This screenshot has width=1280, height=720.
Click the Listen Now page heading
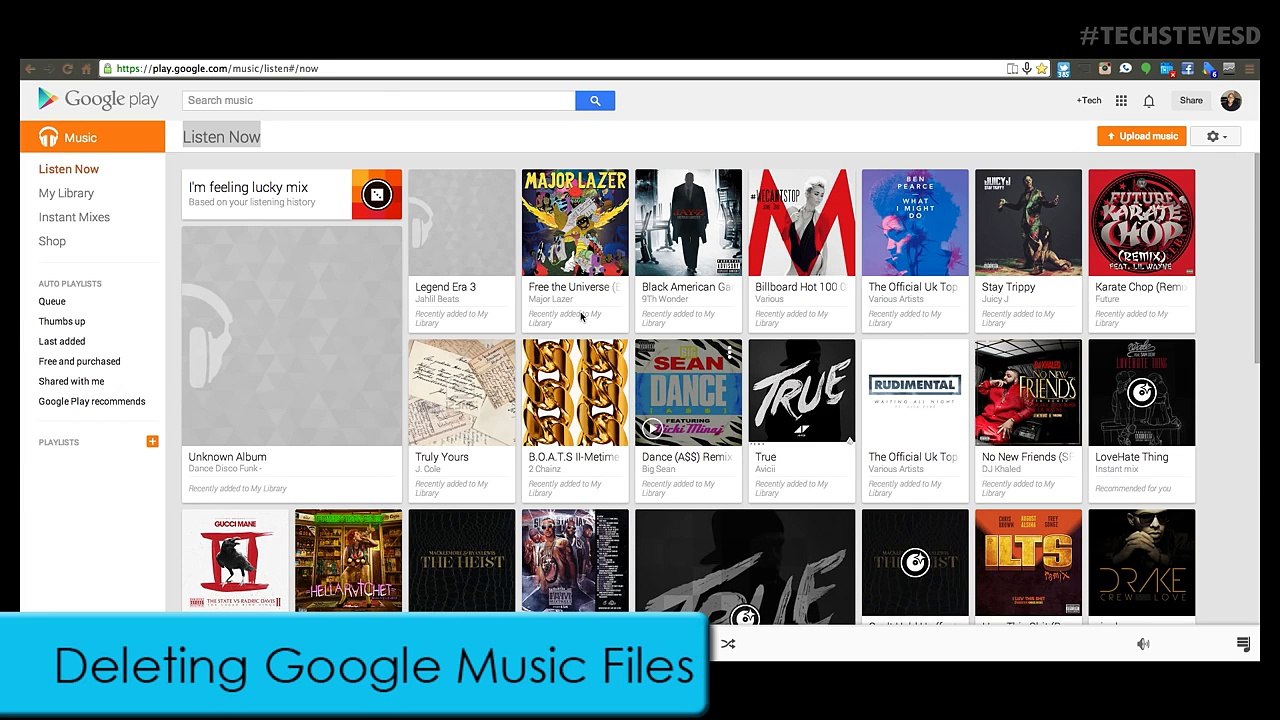pyautogui.click(x=222, y=137)
